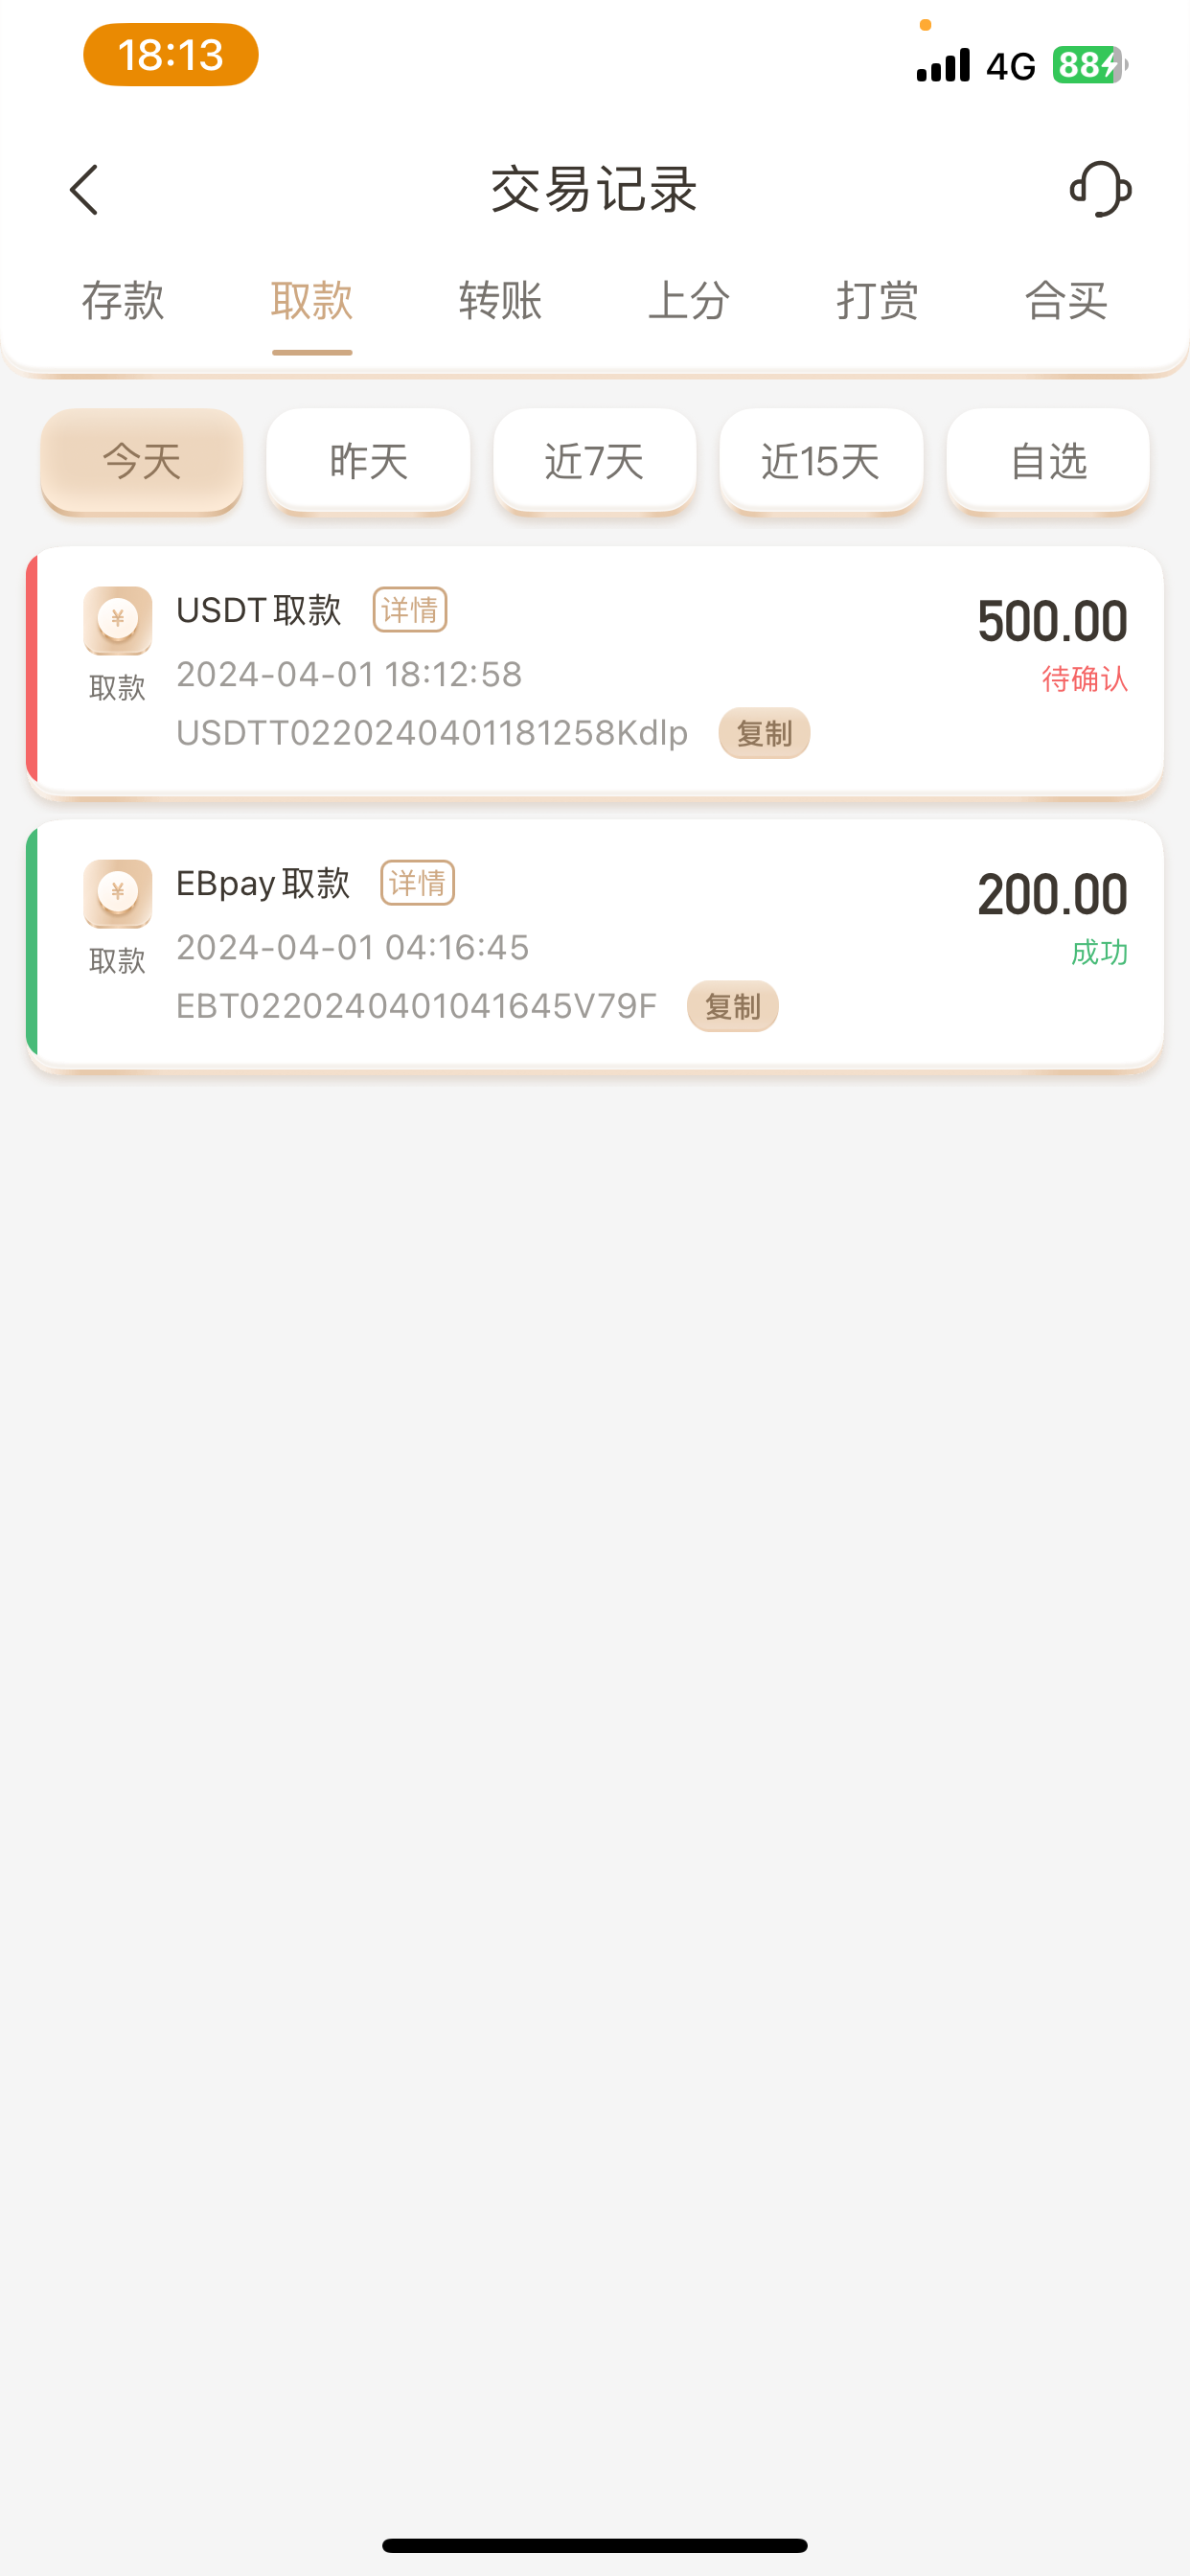The width and height of the screenshot is (1190, 2576).
Task: Tap the USDT withdrawal coin icon
Action: [118, 620]
